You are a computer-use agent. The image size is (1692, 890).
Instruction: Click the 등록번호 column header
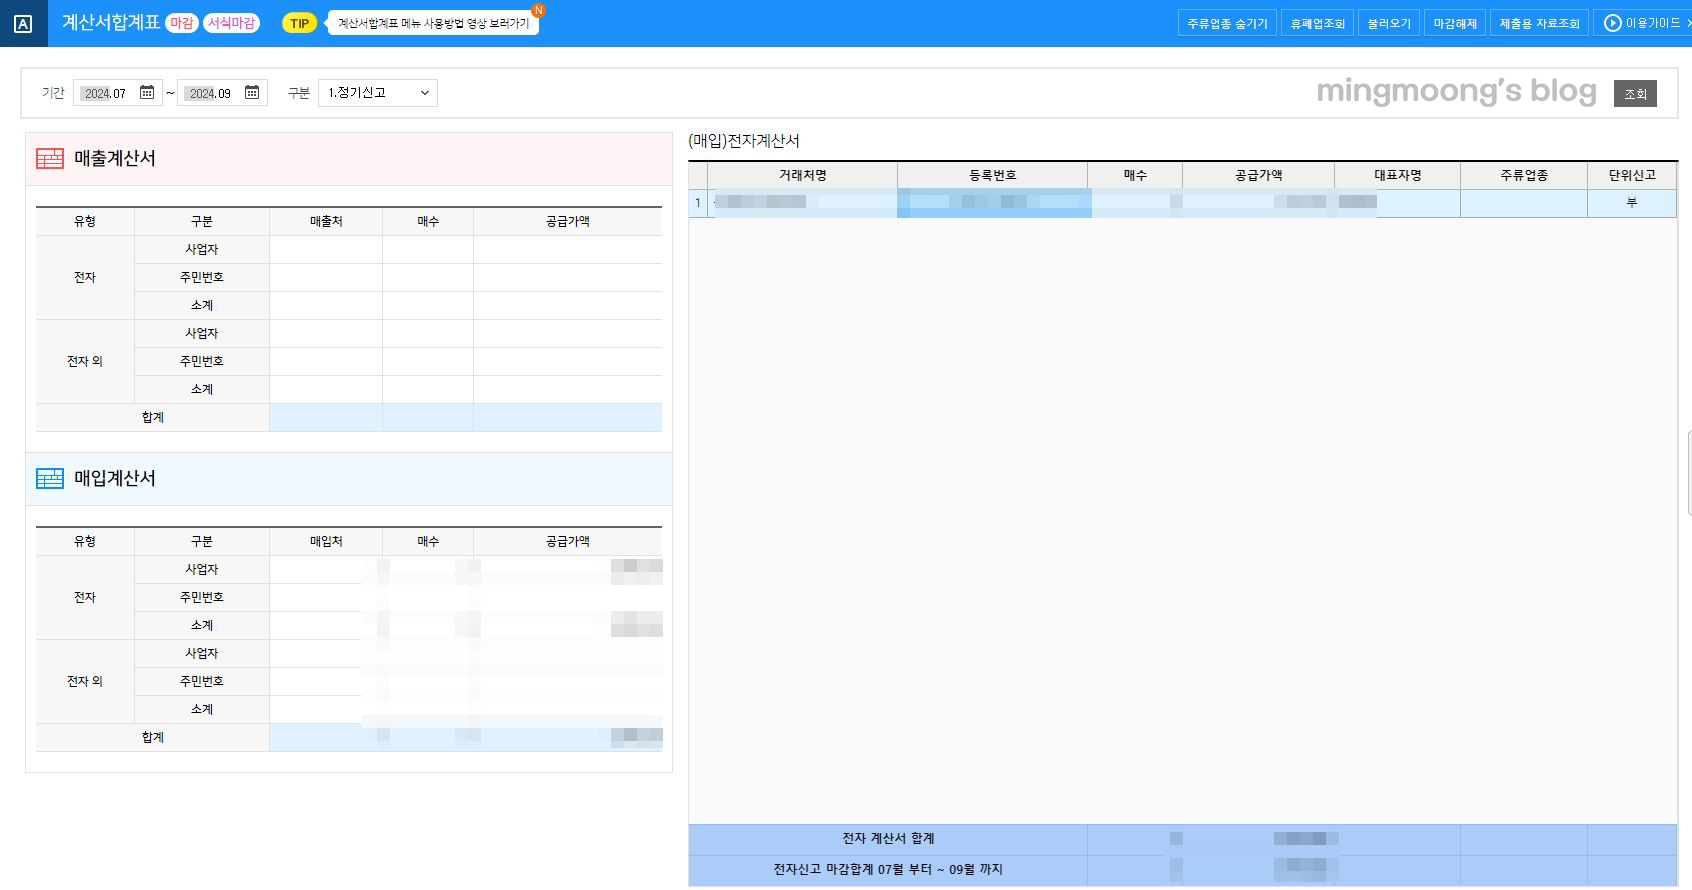(x=992, y=175)
